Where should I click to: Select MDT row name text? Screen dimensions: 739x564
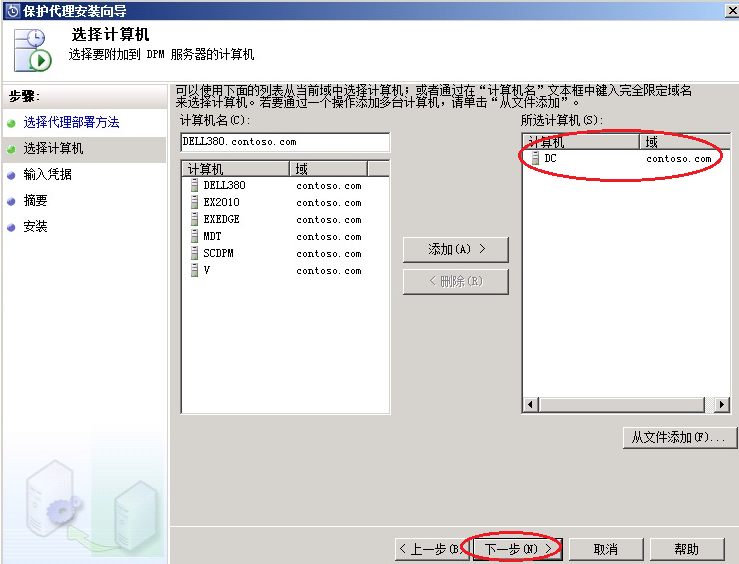212,236
